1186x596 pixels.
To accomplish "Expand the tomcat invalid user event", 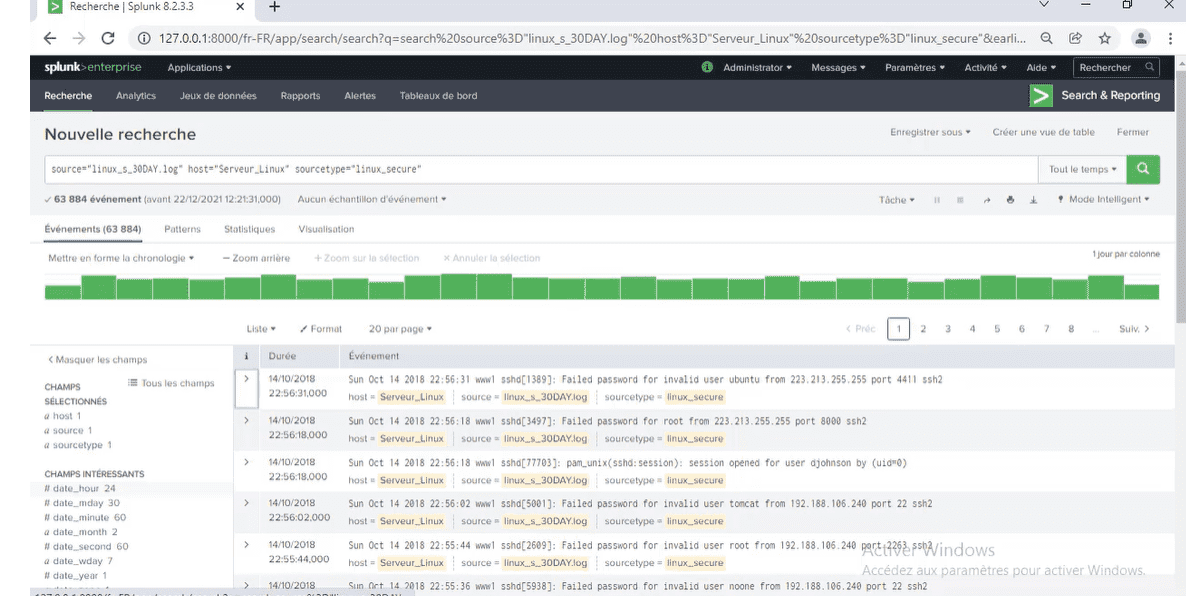I will (246, 503).
